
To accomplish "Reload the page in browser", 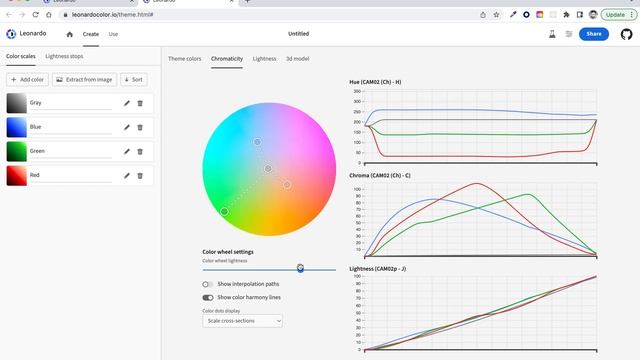I will point(36,15).
